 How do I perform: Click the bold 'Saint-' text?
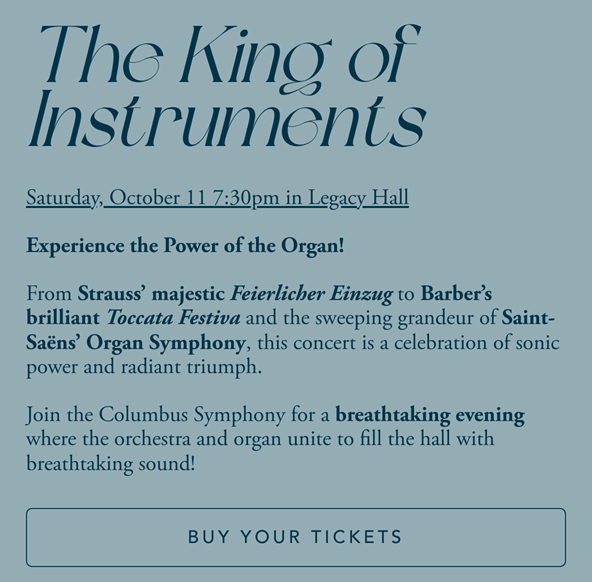[528, 318]
